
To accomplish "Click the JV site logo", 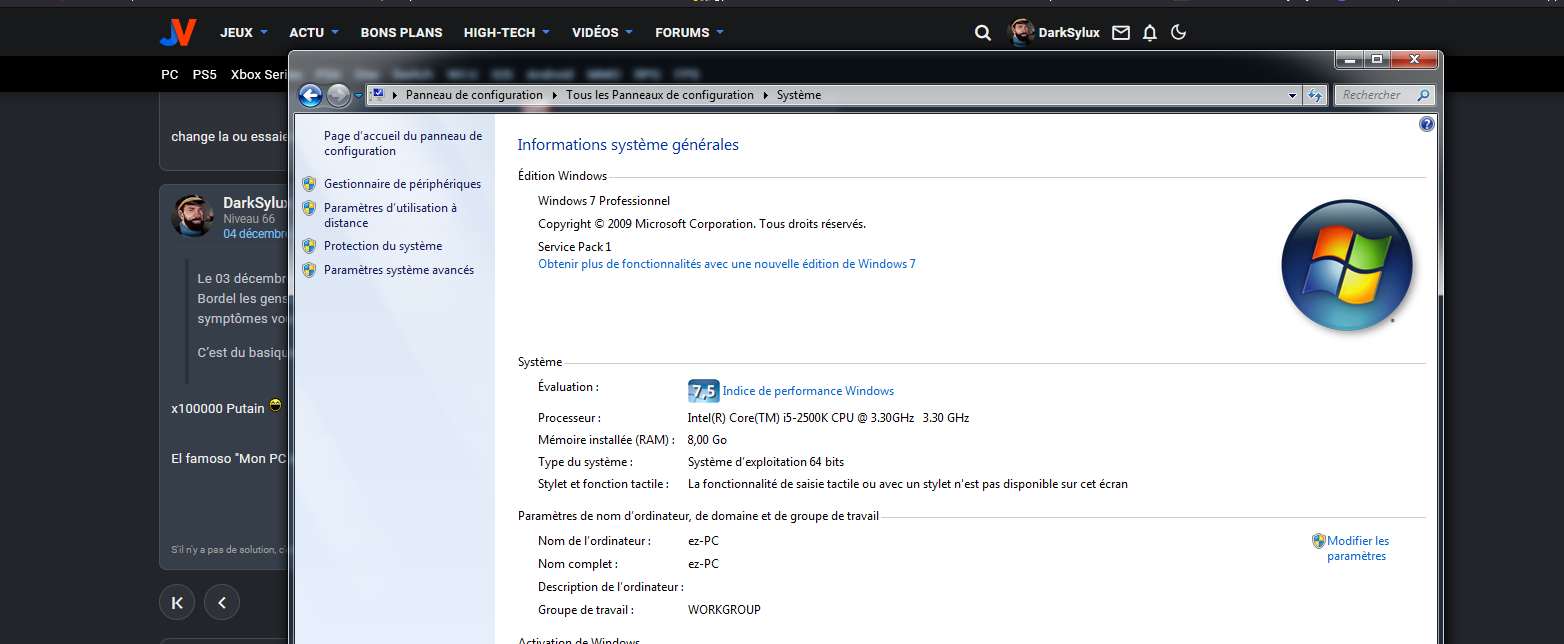I will [x=178, y=32].
